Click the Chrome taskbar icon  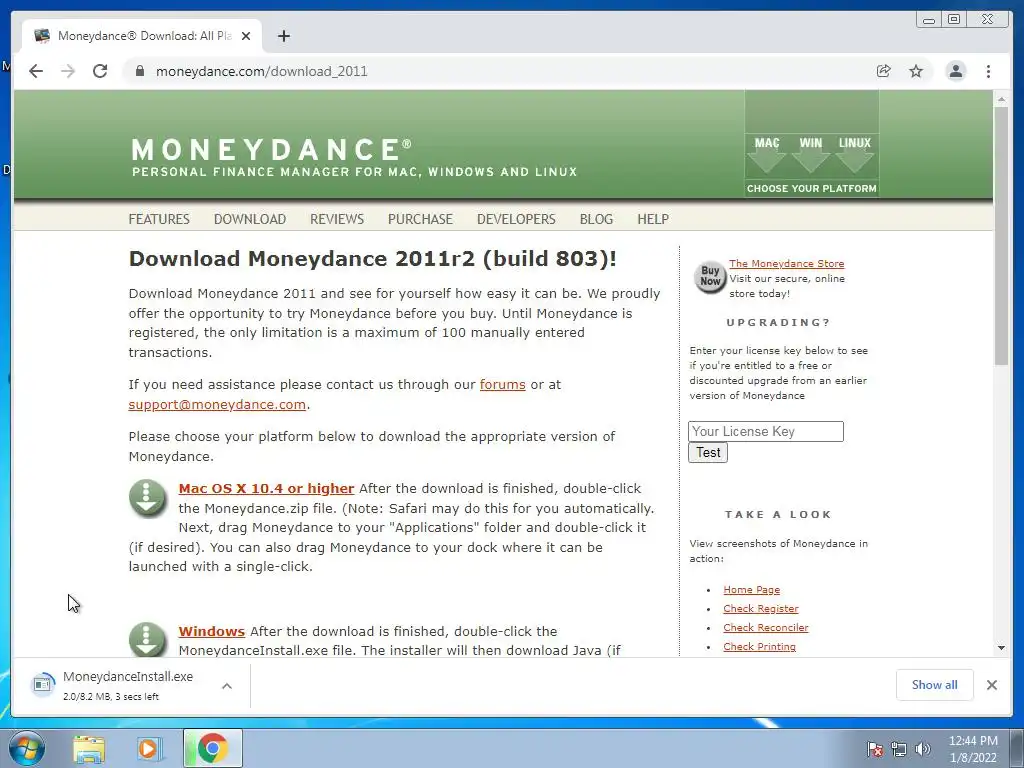tap(213, 748)
